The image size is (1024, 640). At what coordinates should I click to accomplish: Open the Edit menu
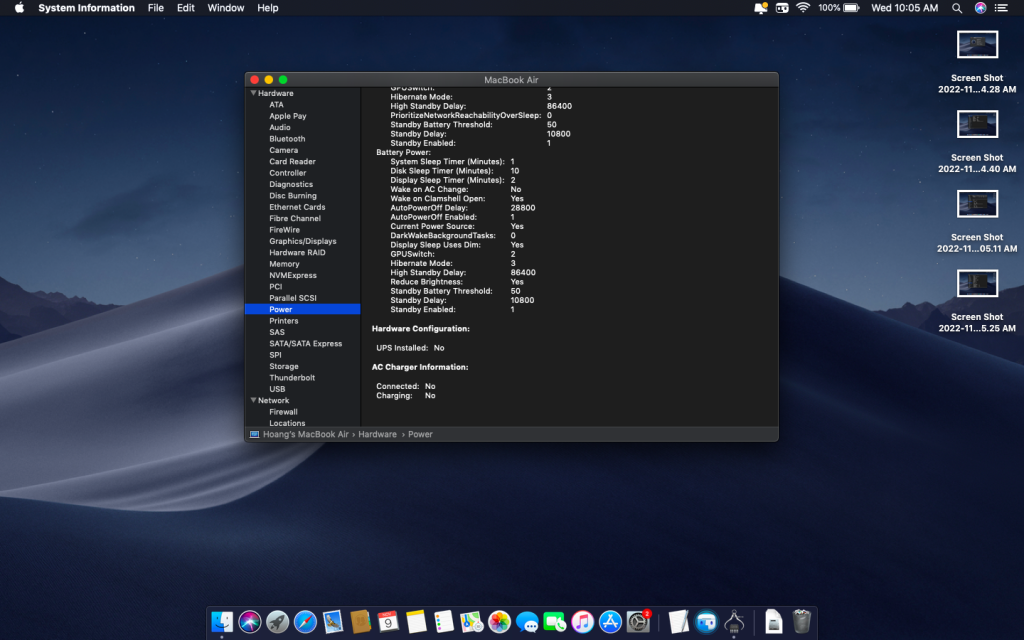[185, 8]
